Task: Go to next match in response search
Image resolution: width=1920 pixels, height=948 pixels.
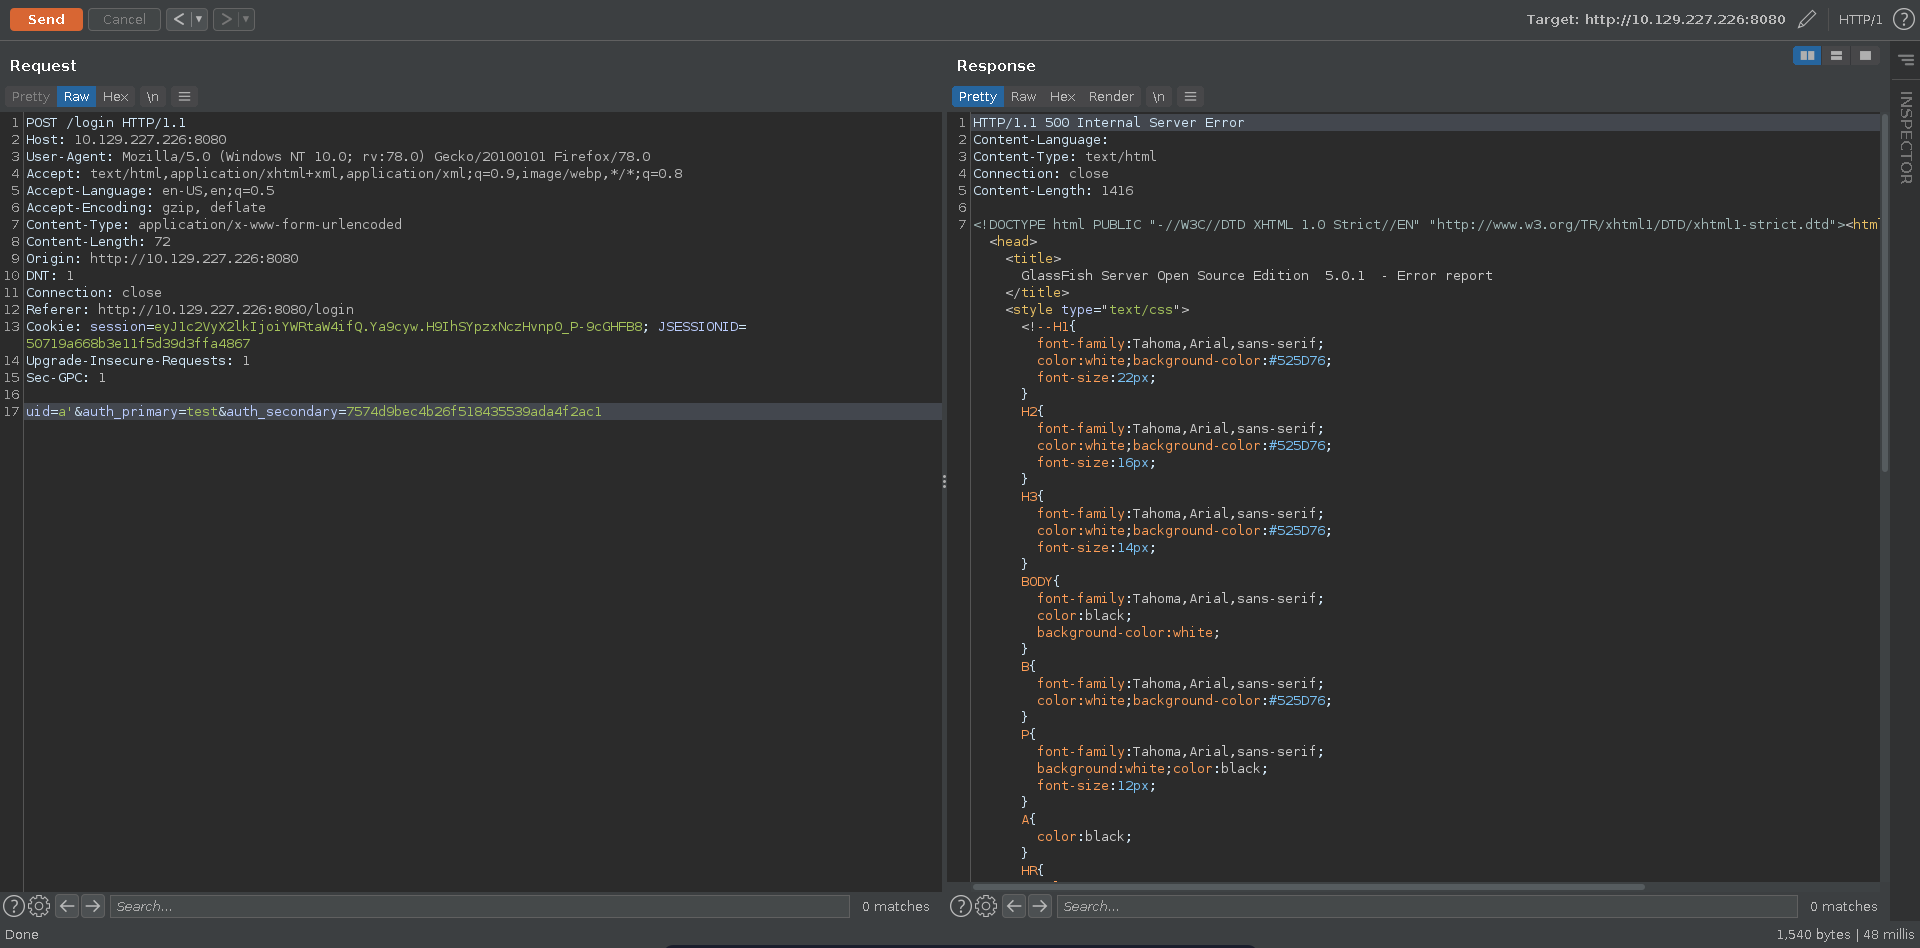Action: pos(1040,906)
